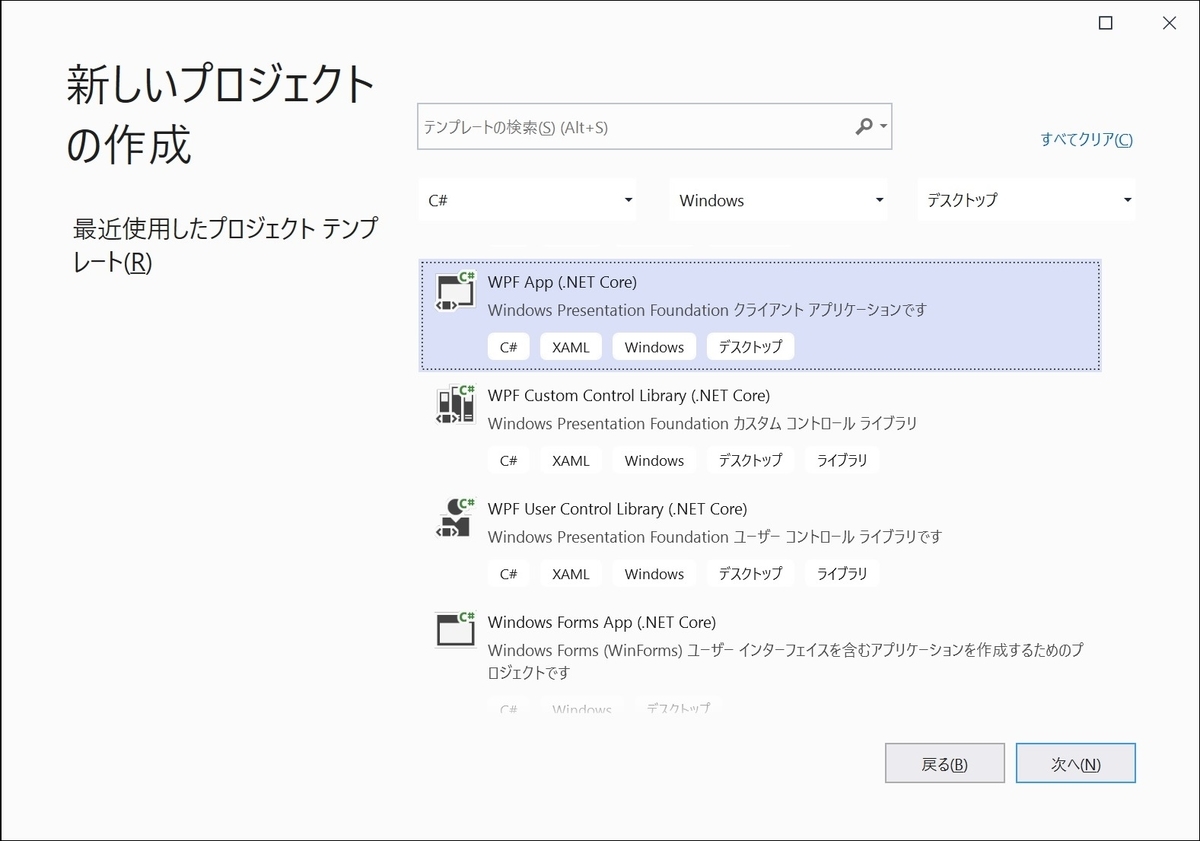Screen dimensions: 1200x841
Task: Click the クライアント アプリケーションです description text
Action: click(830, 310)
